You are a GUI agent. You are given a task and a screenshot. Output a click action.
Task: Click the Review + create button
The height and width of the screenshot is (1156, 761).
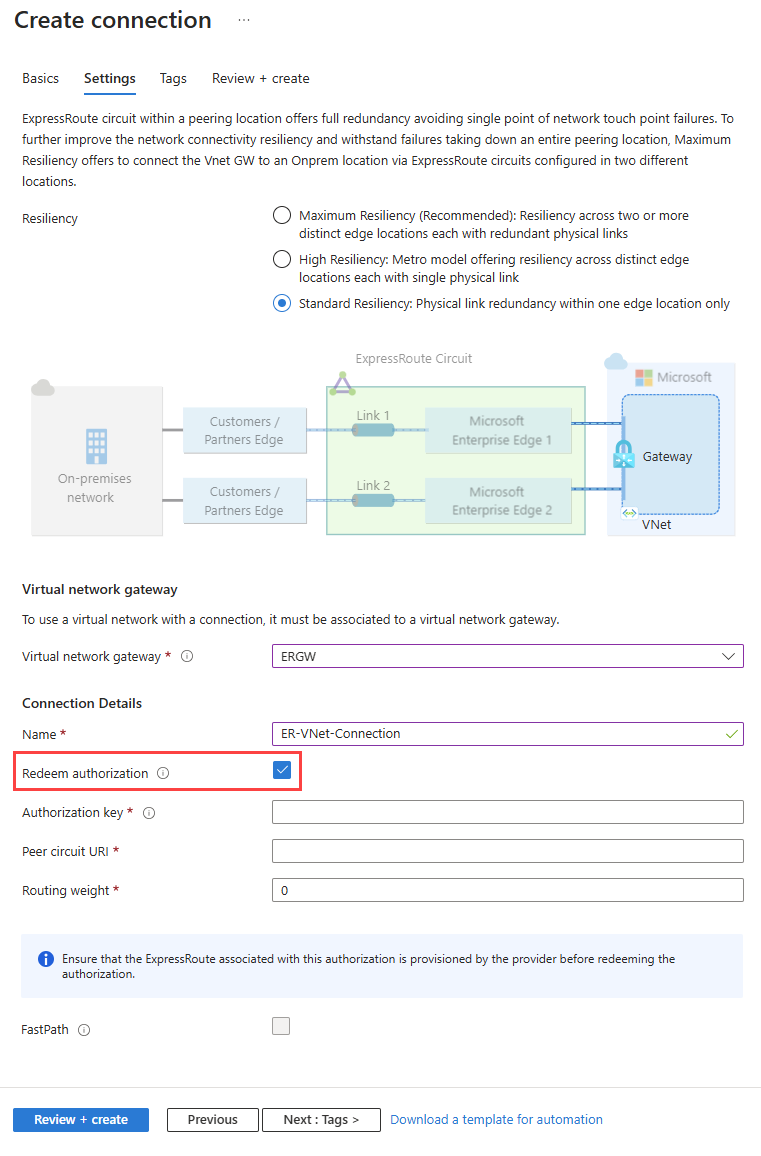point(80,1119)
